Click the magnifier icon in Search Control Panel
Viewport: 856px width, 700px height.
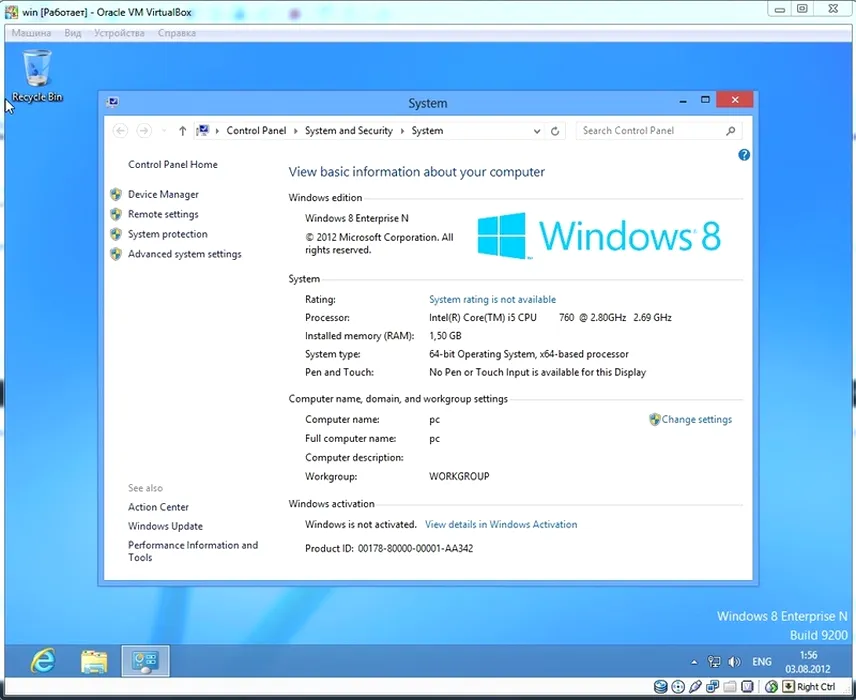point(730,131)
